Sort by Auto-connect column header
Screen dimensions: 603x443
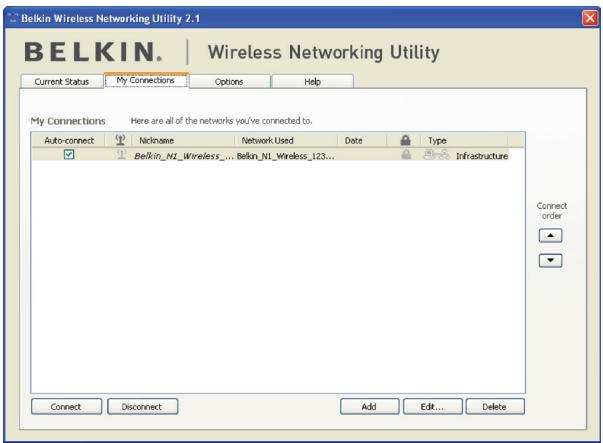(69, 140)
